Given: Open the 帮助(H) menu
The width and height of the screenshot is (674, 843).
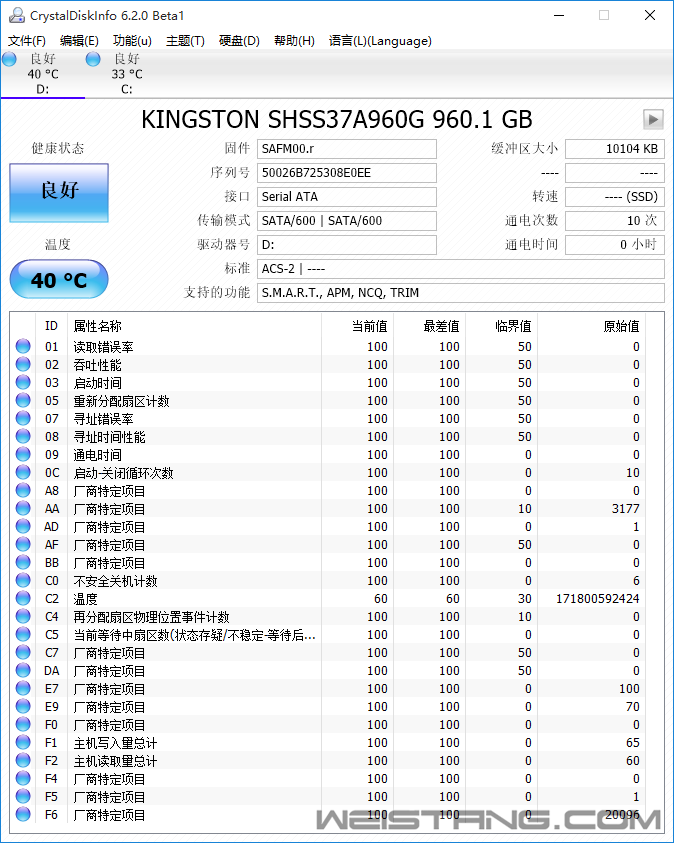Looking at the screenshot, I should [x=294, y=41].
